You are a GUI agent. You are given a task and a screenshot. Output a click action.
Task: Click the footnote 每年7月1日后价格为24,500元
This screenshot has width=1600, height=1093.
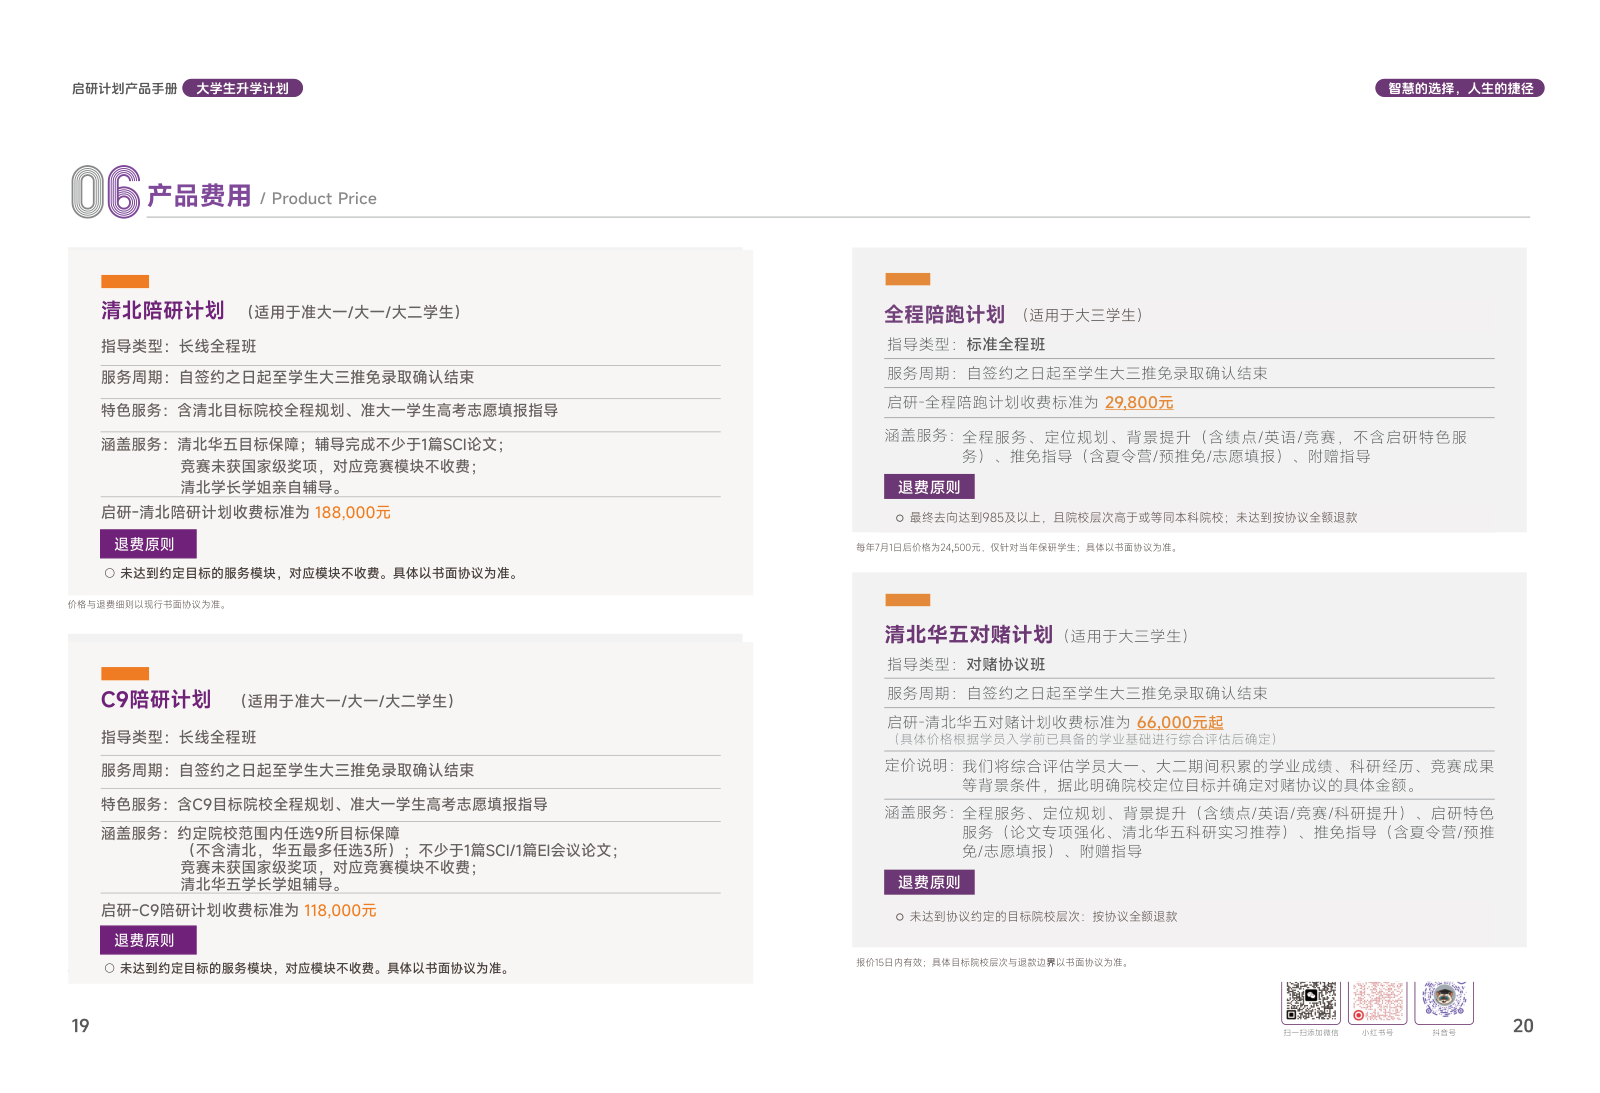(1017, 548)
